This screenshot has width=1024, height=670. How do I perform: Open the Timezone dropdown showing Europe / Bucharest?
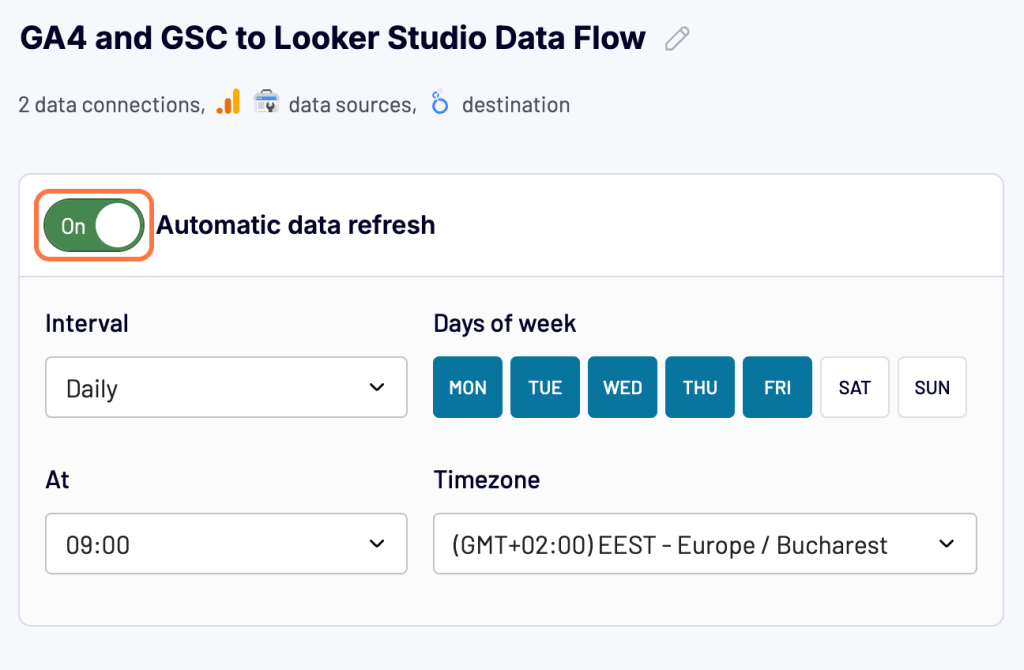705,543
